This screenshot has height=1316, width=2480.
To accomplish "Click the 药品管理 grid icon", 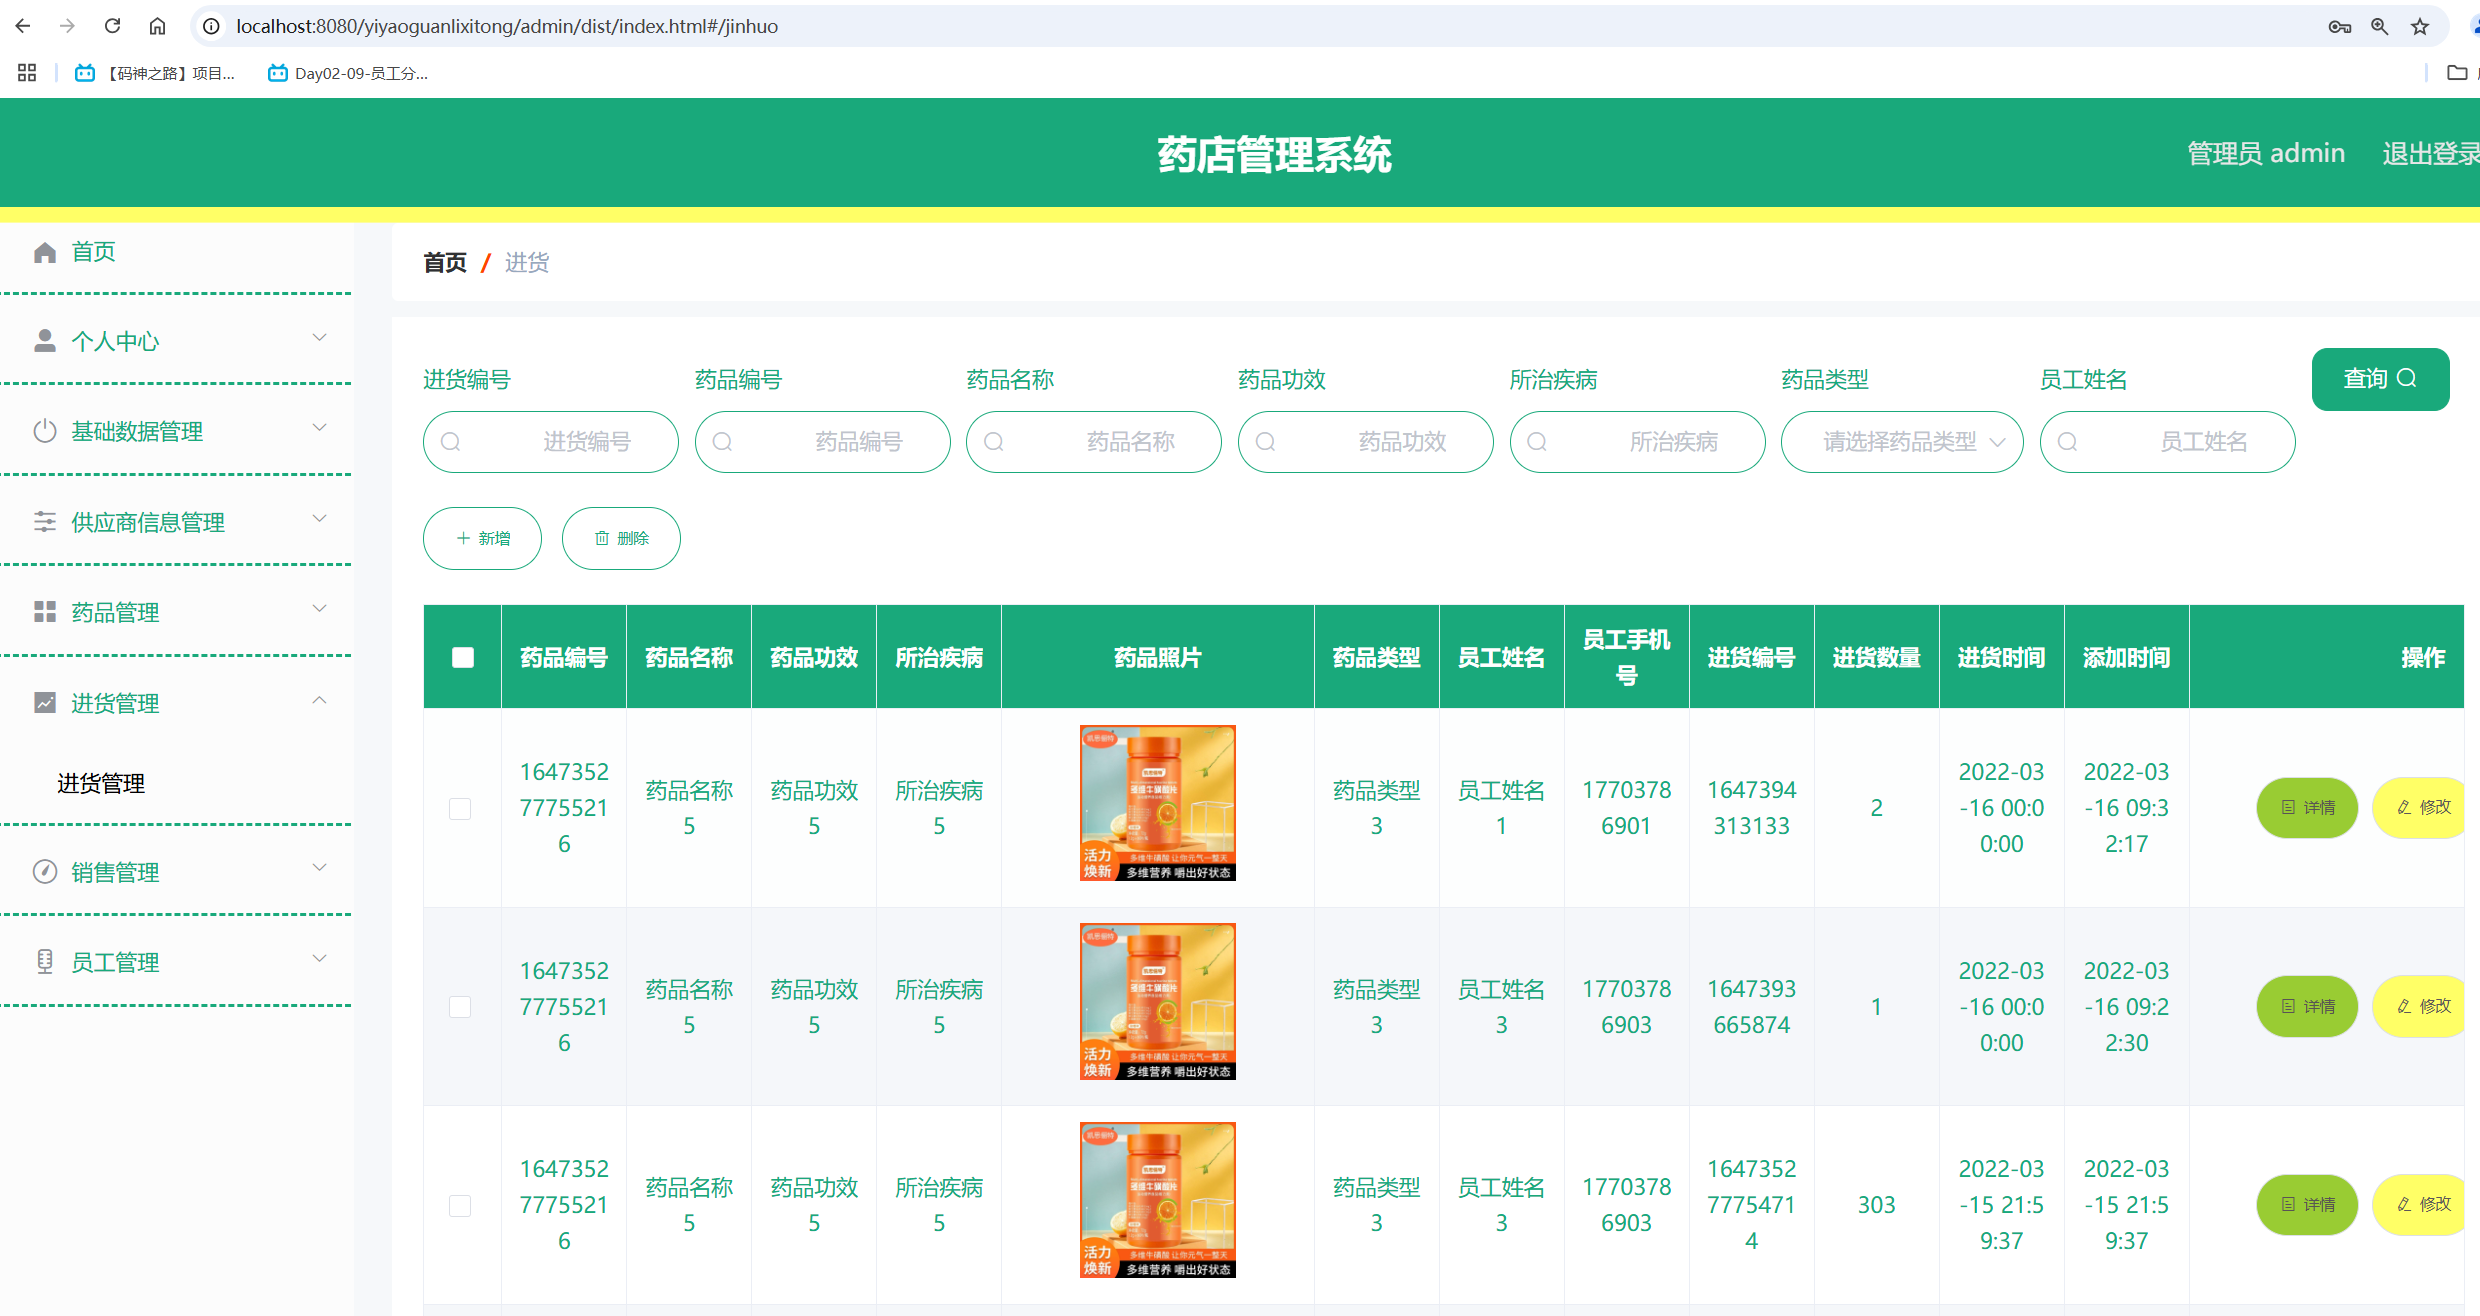I will click(x=44, y=612).
